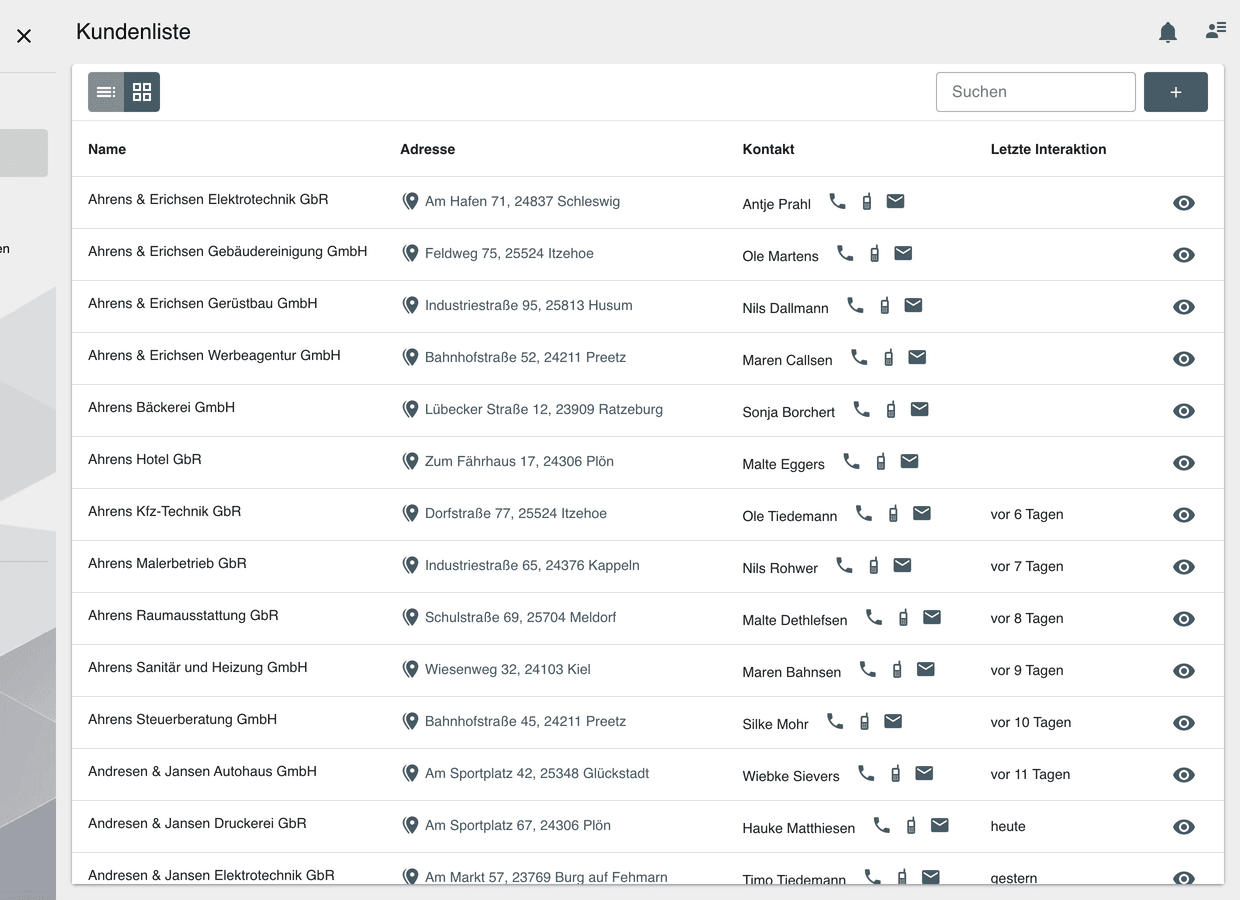Click the 'heute' last interaction cell

pos(1008,826)
